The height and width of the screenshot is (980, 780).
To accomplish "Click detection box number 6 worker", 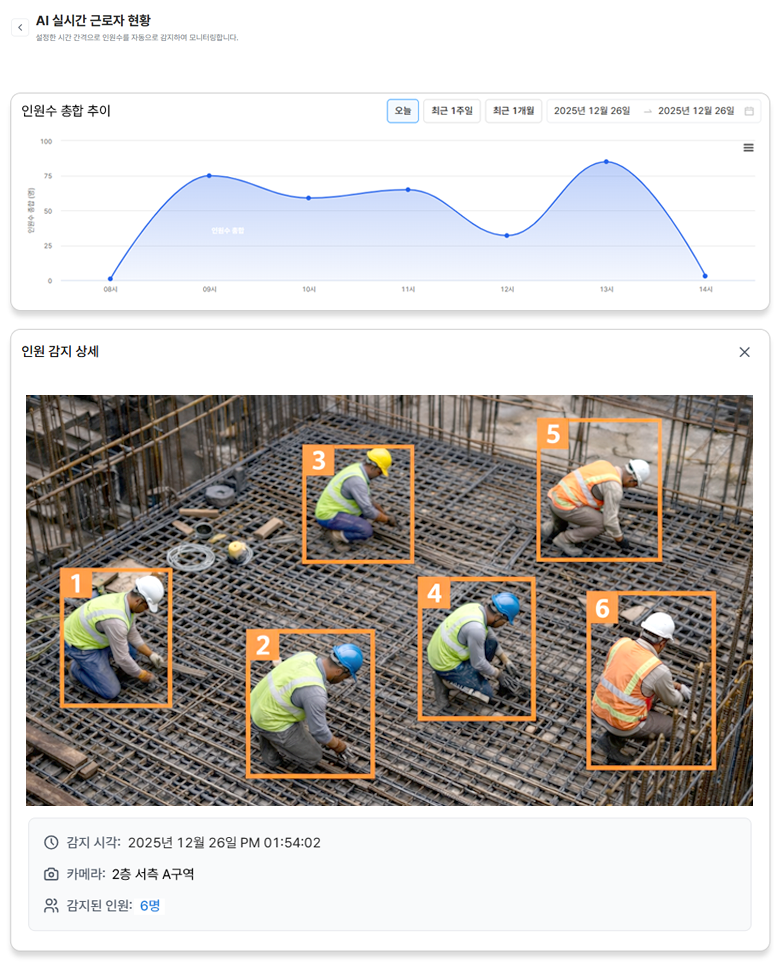I will point(651,680).
